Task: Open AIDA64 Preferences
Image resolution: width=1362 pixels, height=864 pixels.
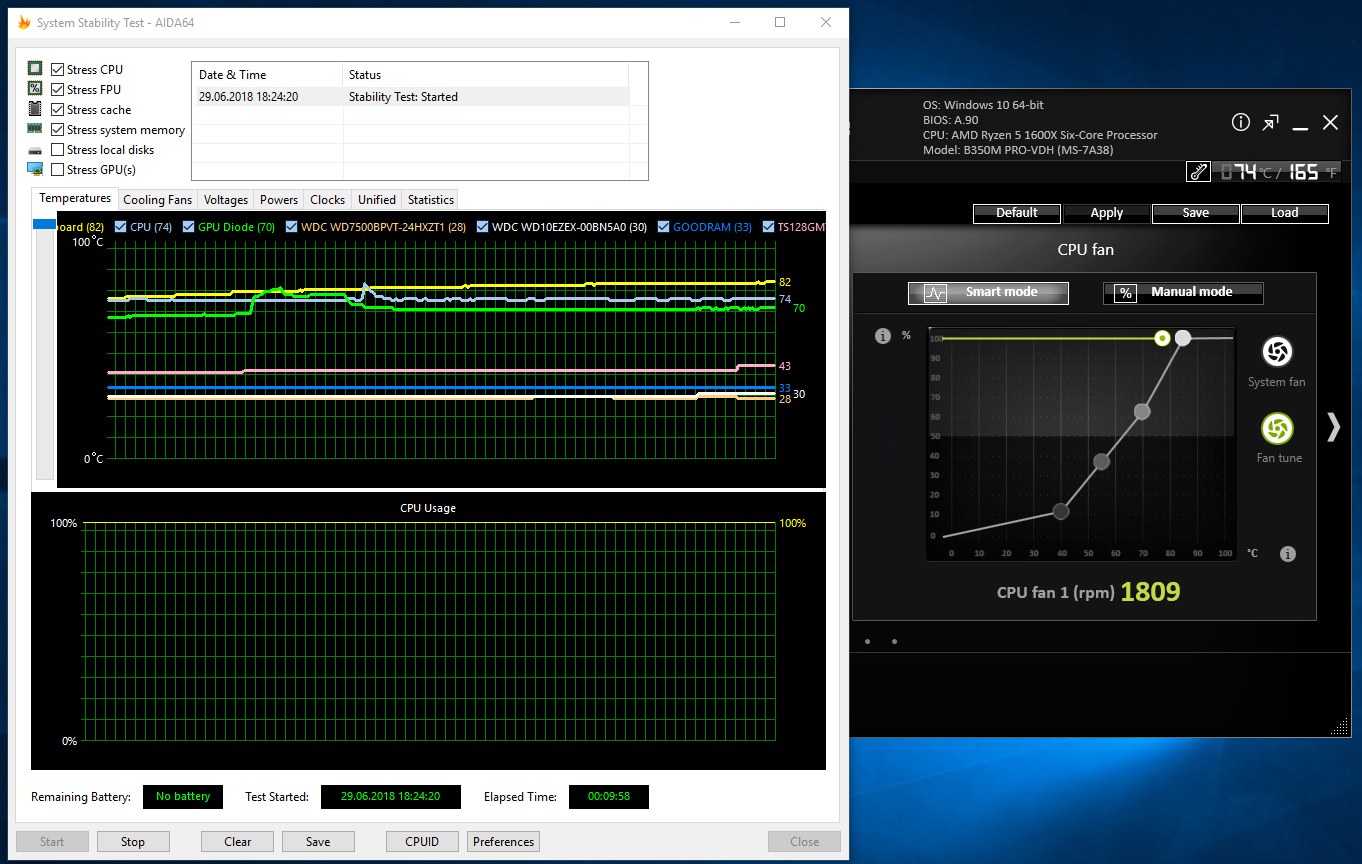Action: [504, 842]
